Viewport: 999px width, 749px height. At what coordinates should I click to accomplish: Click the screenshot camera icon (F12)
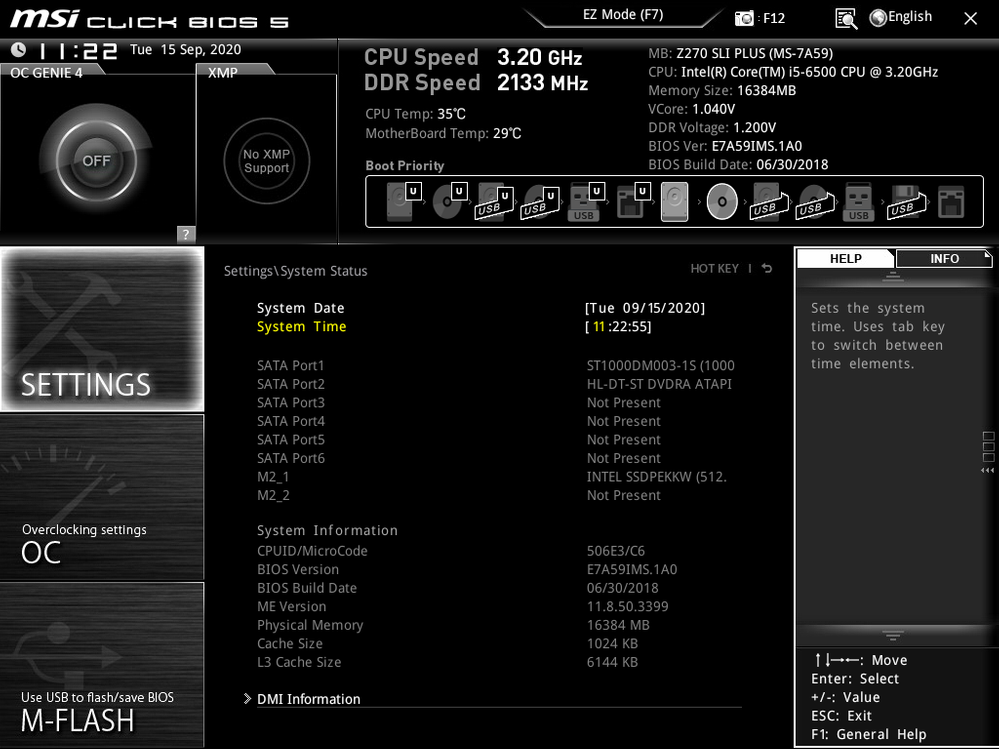click(x=745, y=18)
